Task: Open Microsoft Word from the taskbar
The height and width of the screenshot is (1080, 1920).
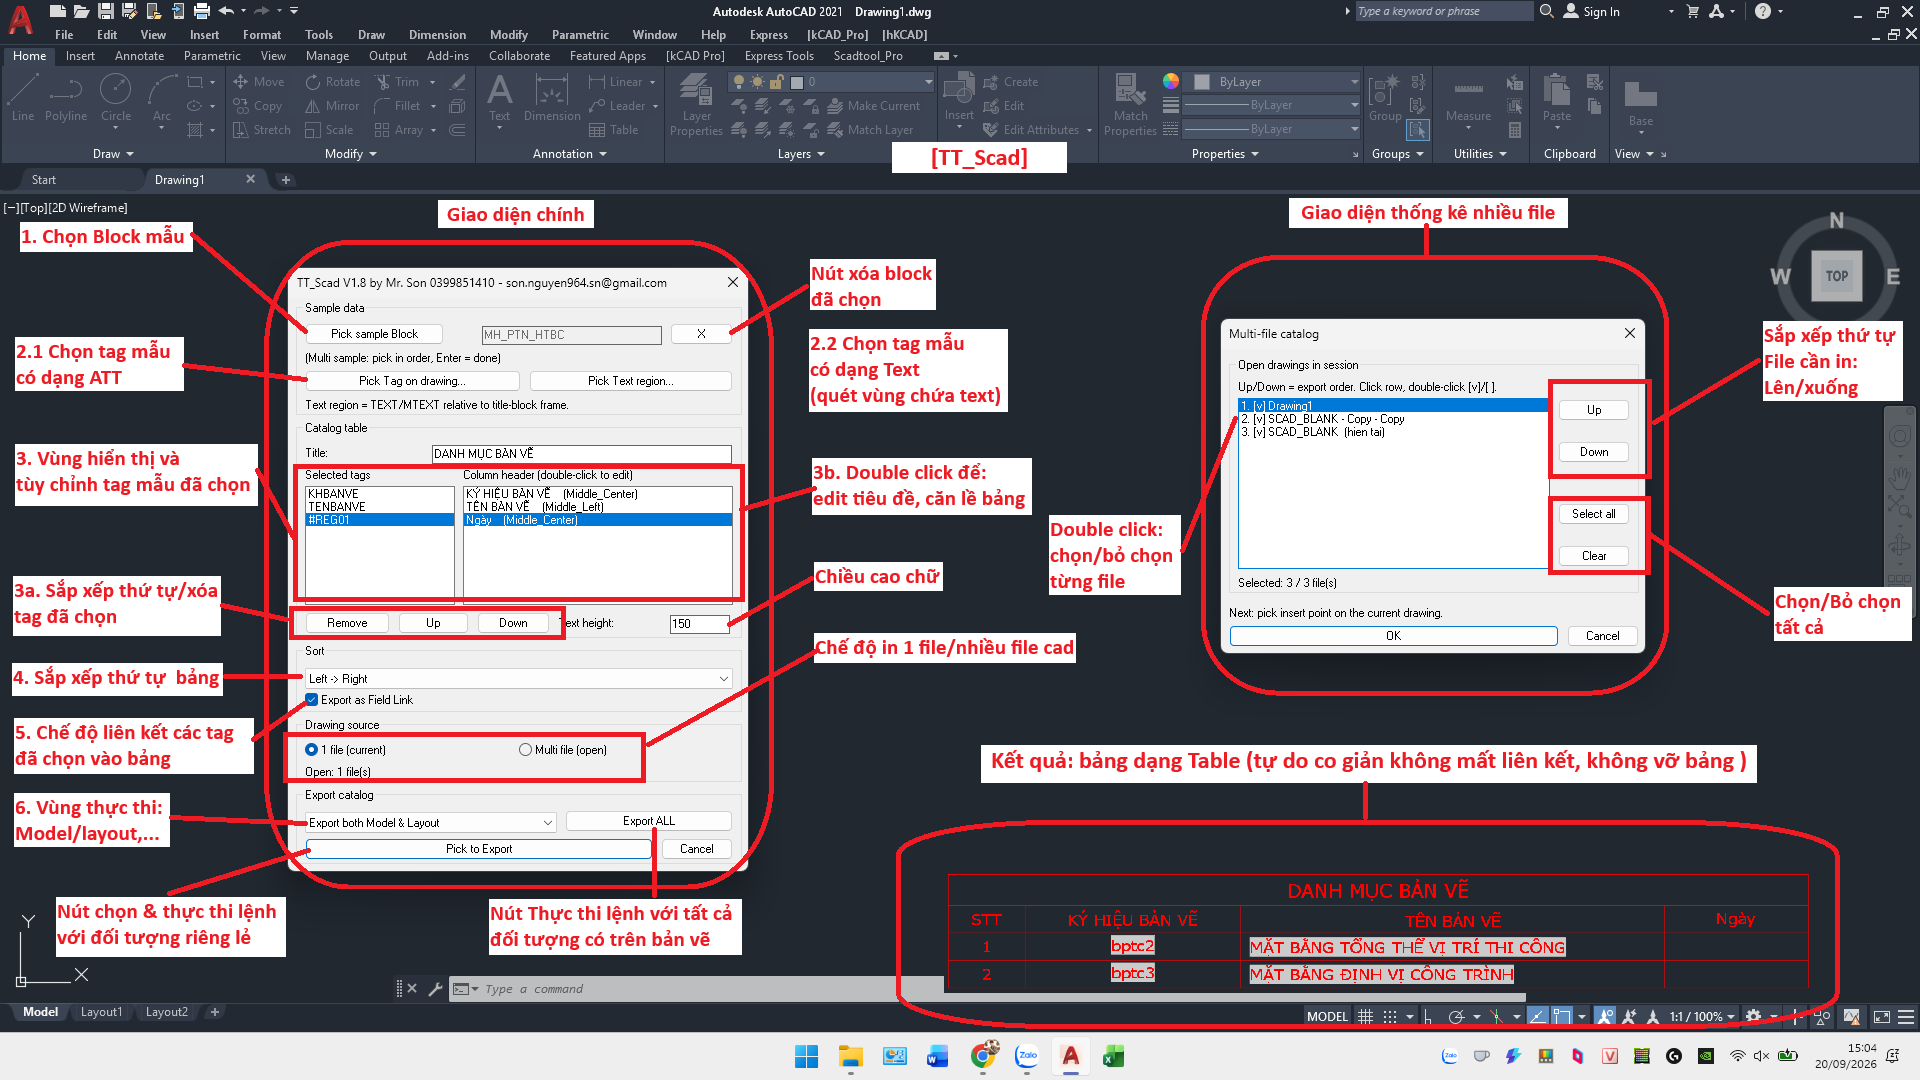Action: click(938, 1056)
